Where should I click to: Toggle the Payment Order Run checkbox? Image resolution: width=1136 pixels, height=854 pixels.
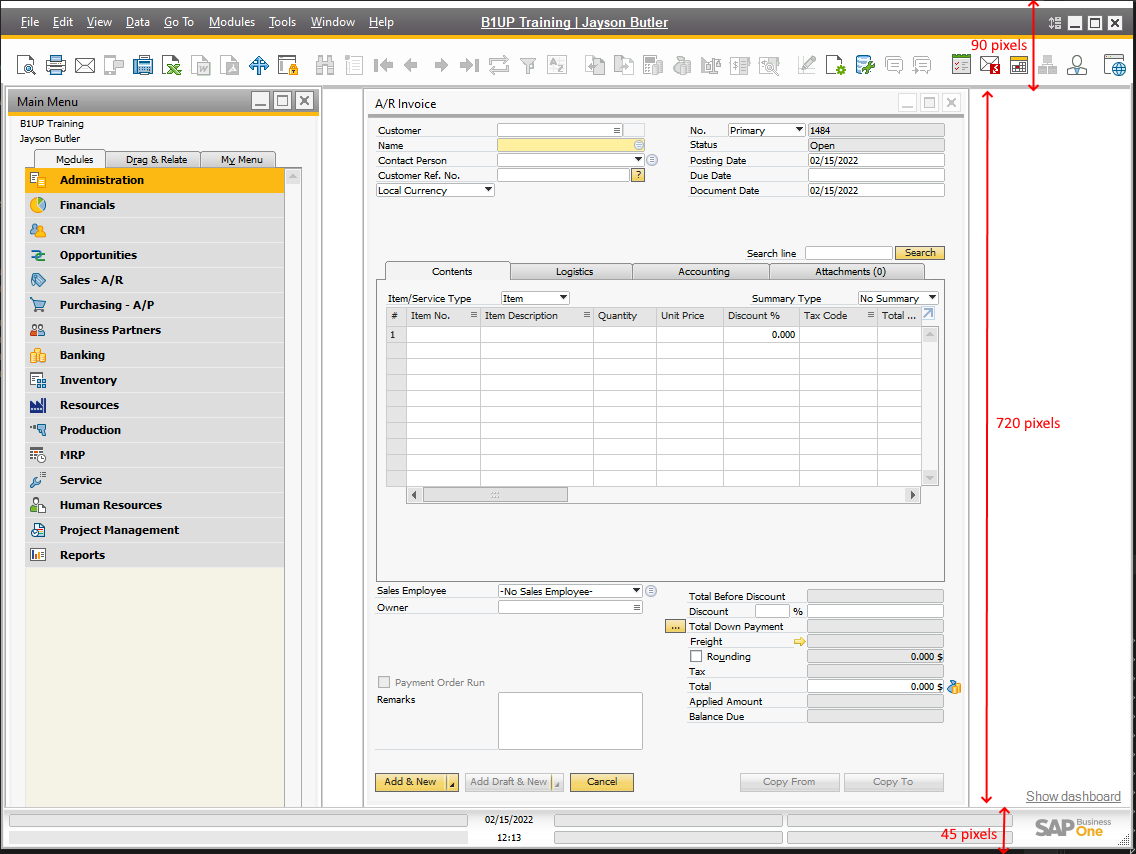click(384, 682)
